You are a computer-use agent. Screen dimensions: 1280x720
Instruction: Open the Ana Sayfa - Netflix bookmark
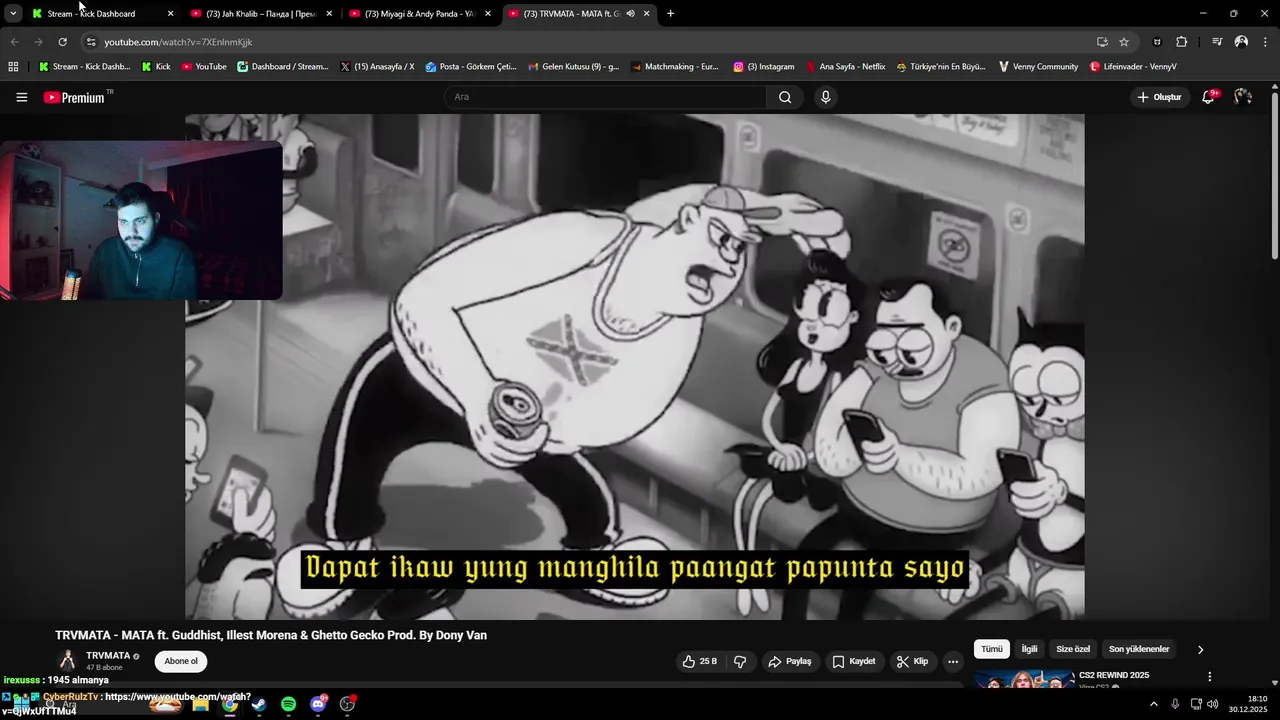846,67
